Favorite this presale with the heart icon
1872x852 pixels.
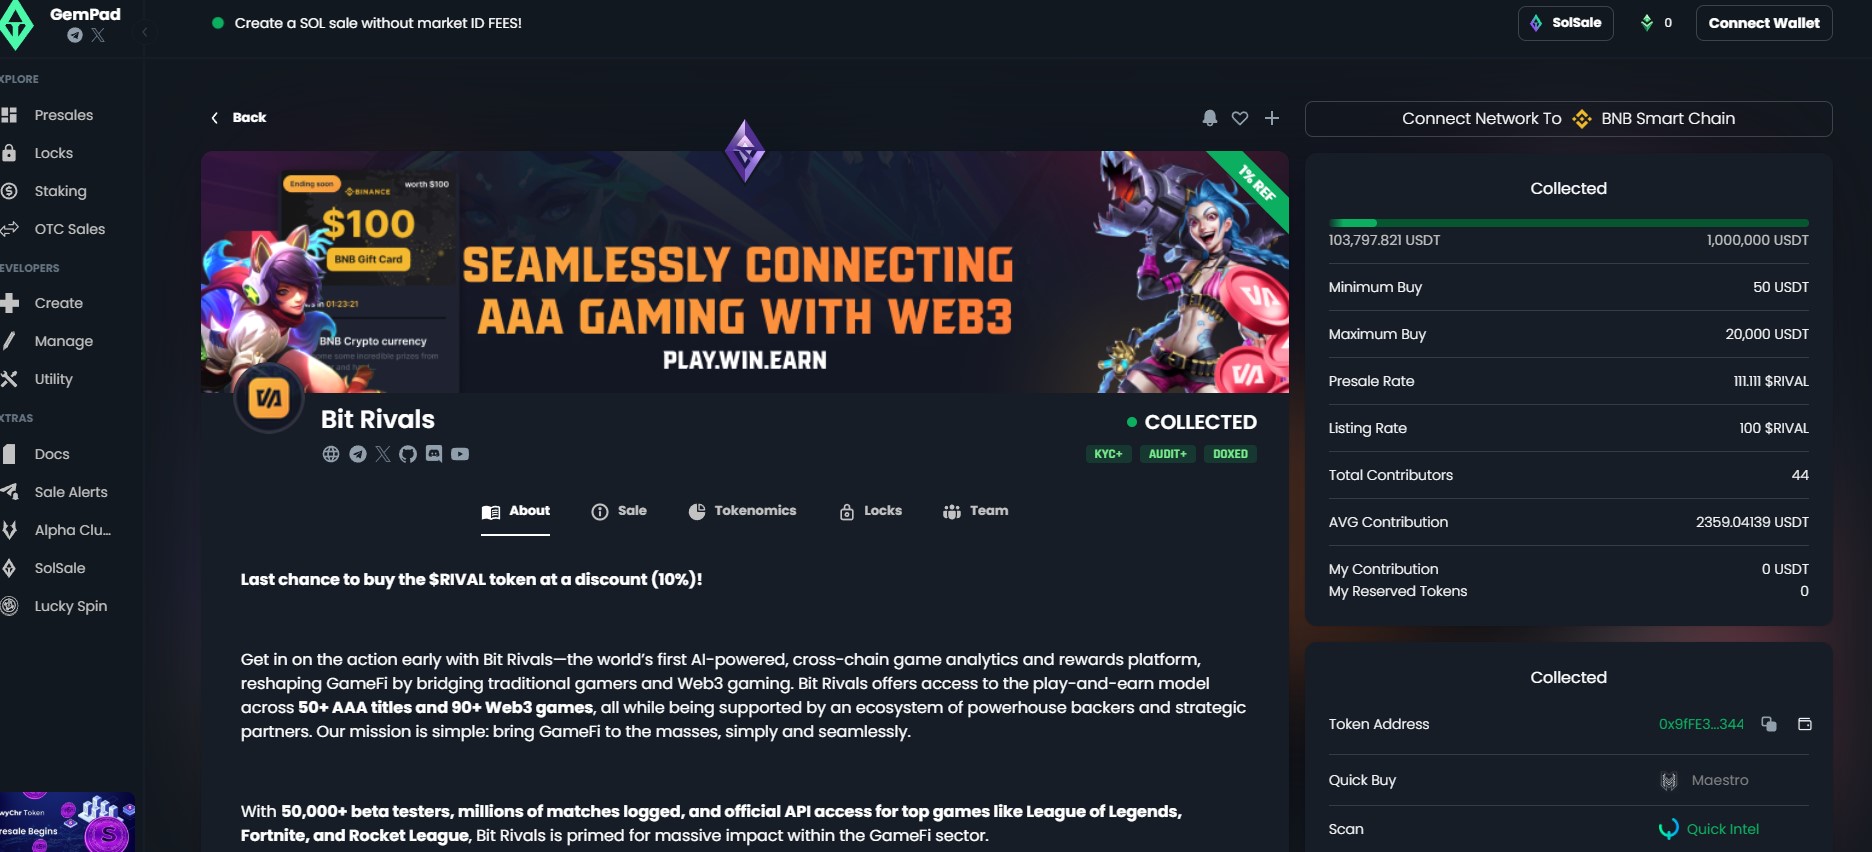pyautogui.click(x=1240, y=118)
